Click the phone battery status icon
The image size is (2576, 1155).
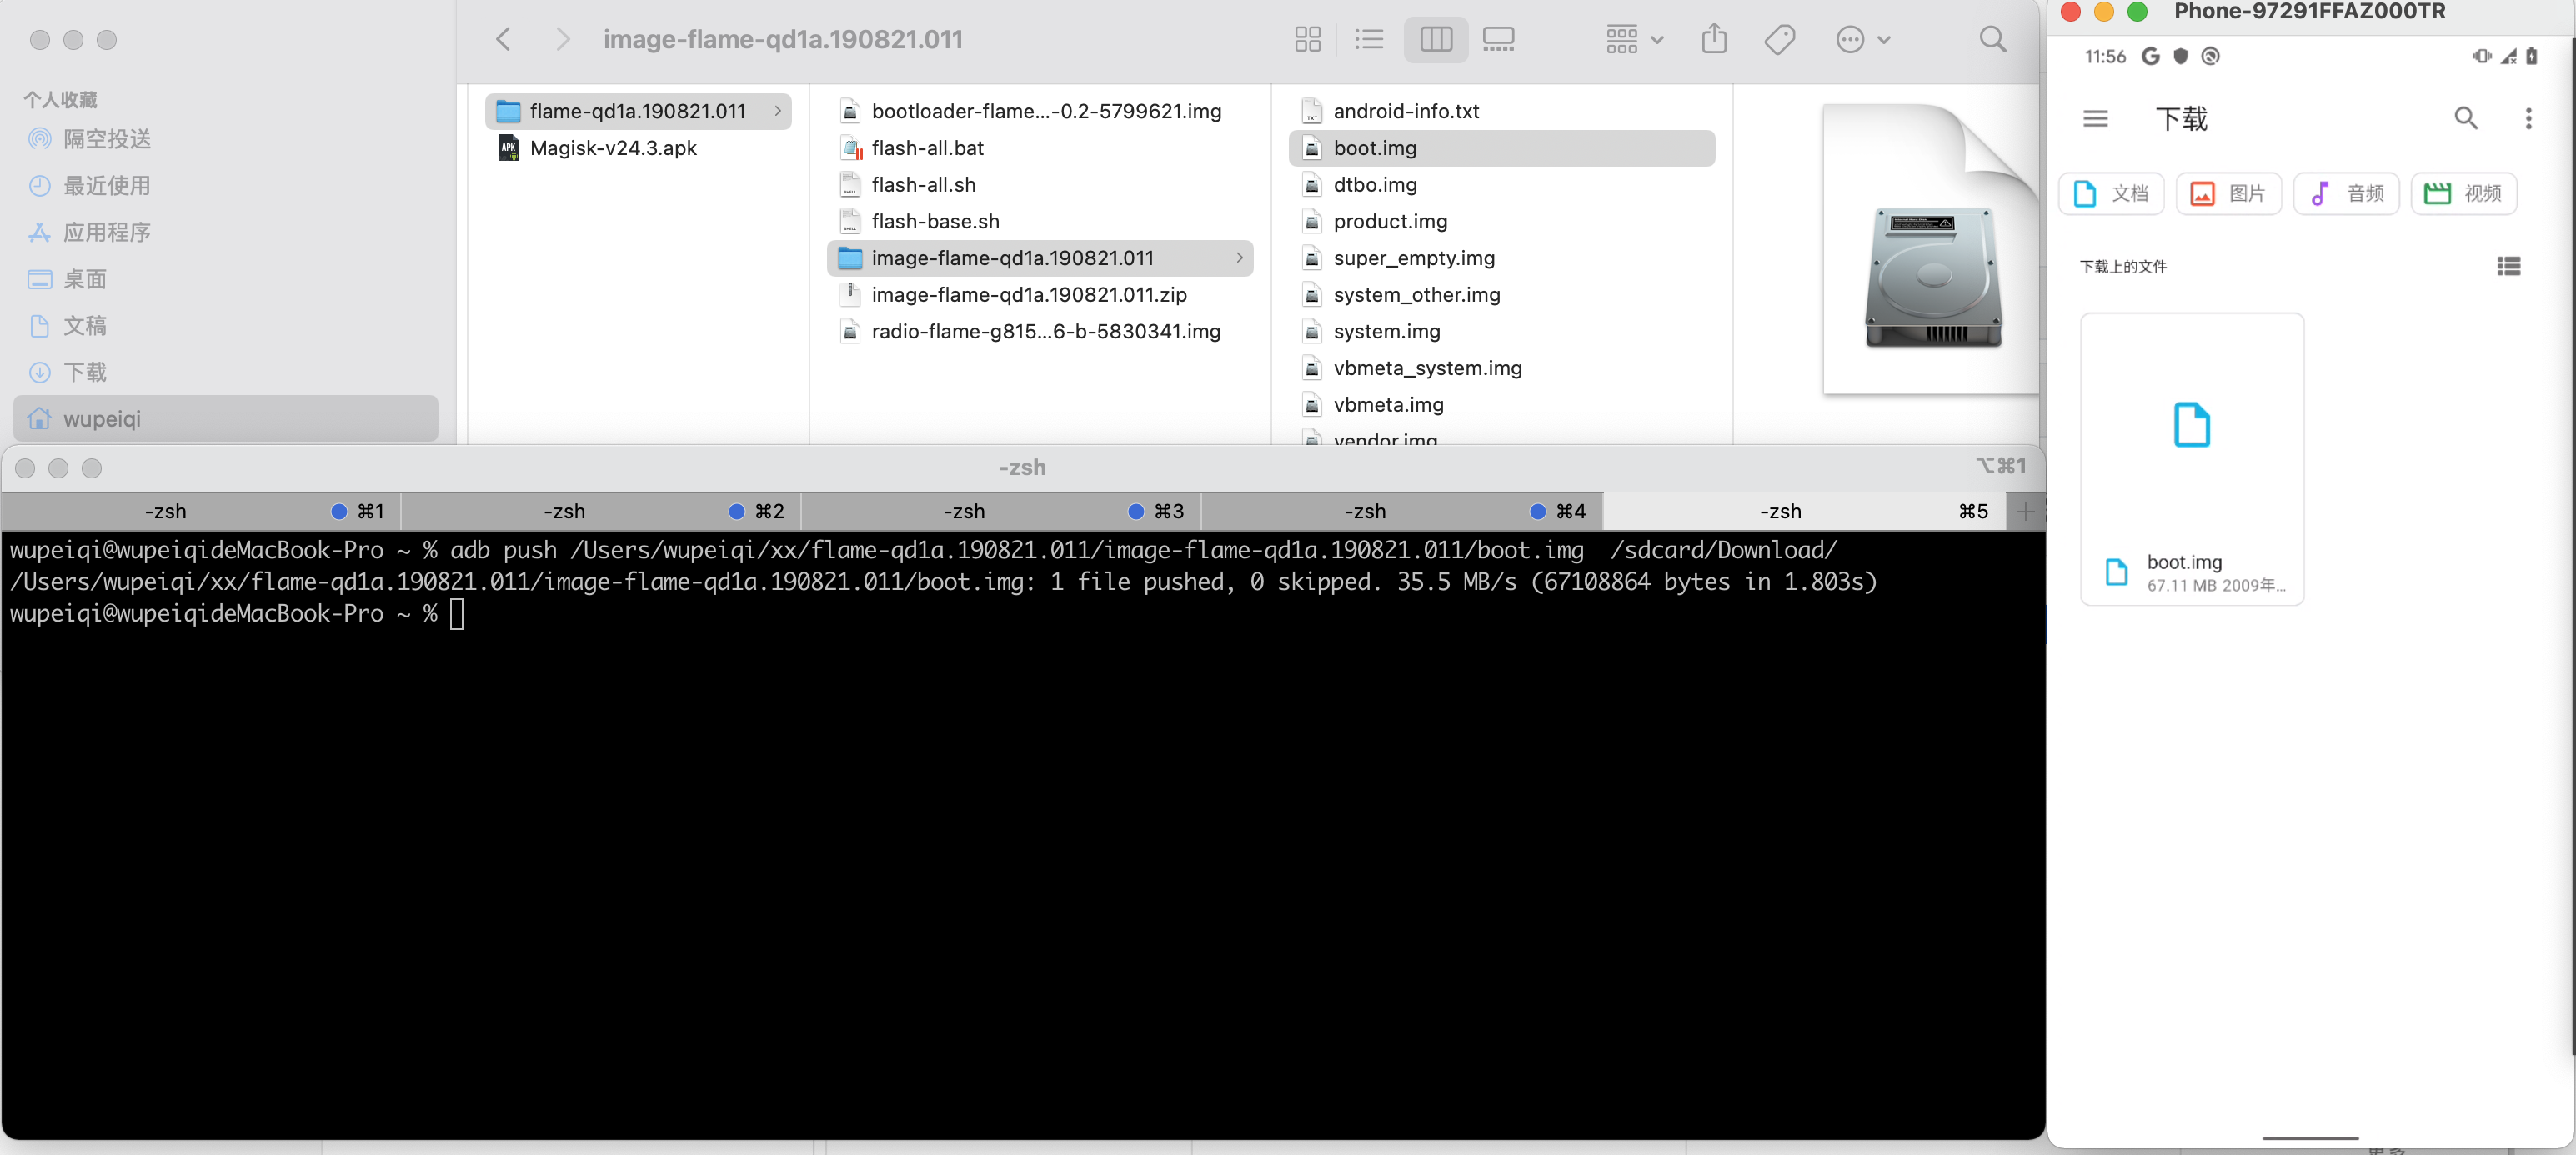pyautogui.click(x=2532, y=56)
